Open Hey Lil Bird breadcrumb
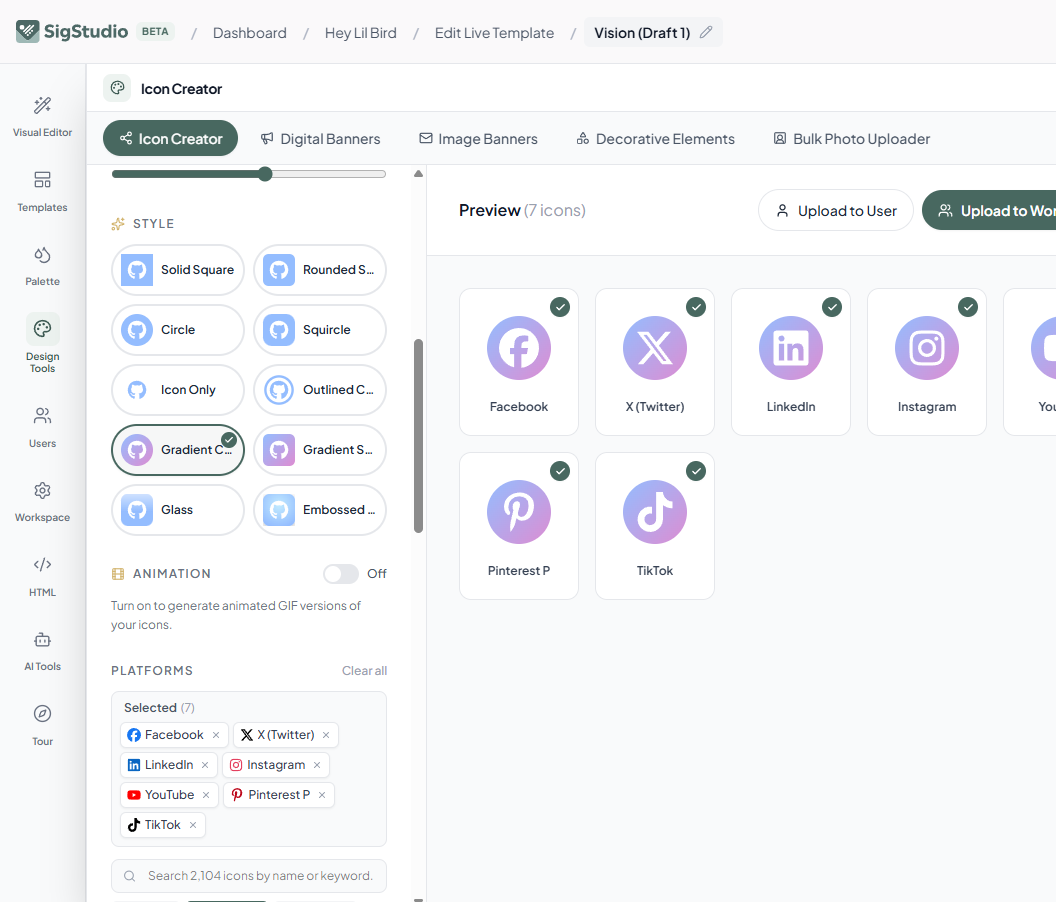Image resolution: width=1056 pixels, height=902 pixels. click(360, 33)
